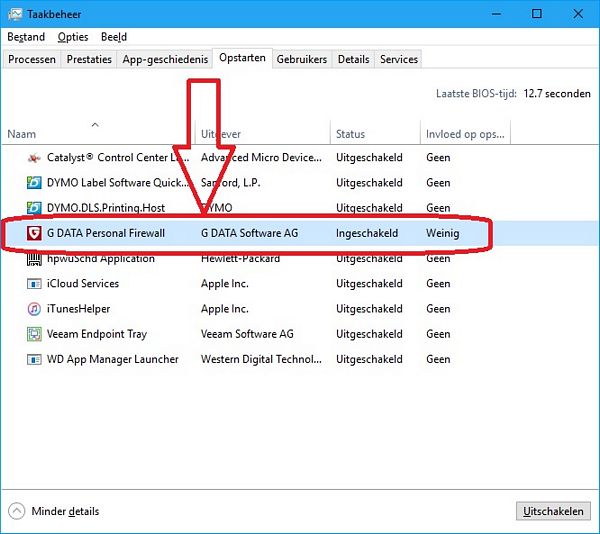This screenshot has height=534, width=600.
Task: Click the iCloud Services icon
Action: pos(34,283)
